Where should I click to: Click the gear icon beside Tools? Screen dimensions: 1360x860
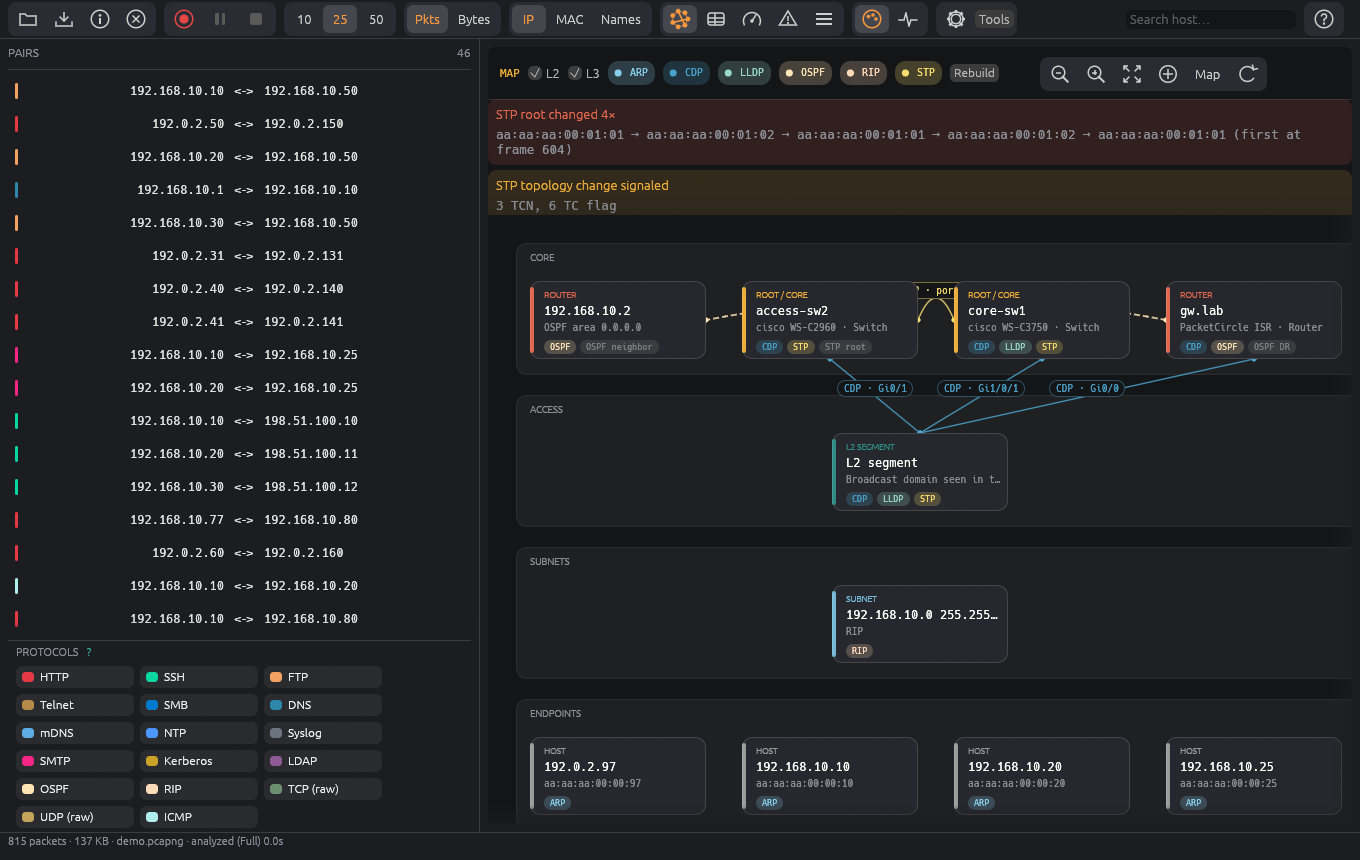tap(956, 19)
